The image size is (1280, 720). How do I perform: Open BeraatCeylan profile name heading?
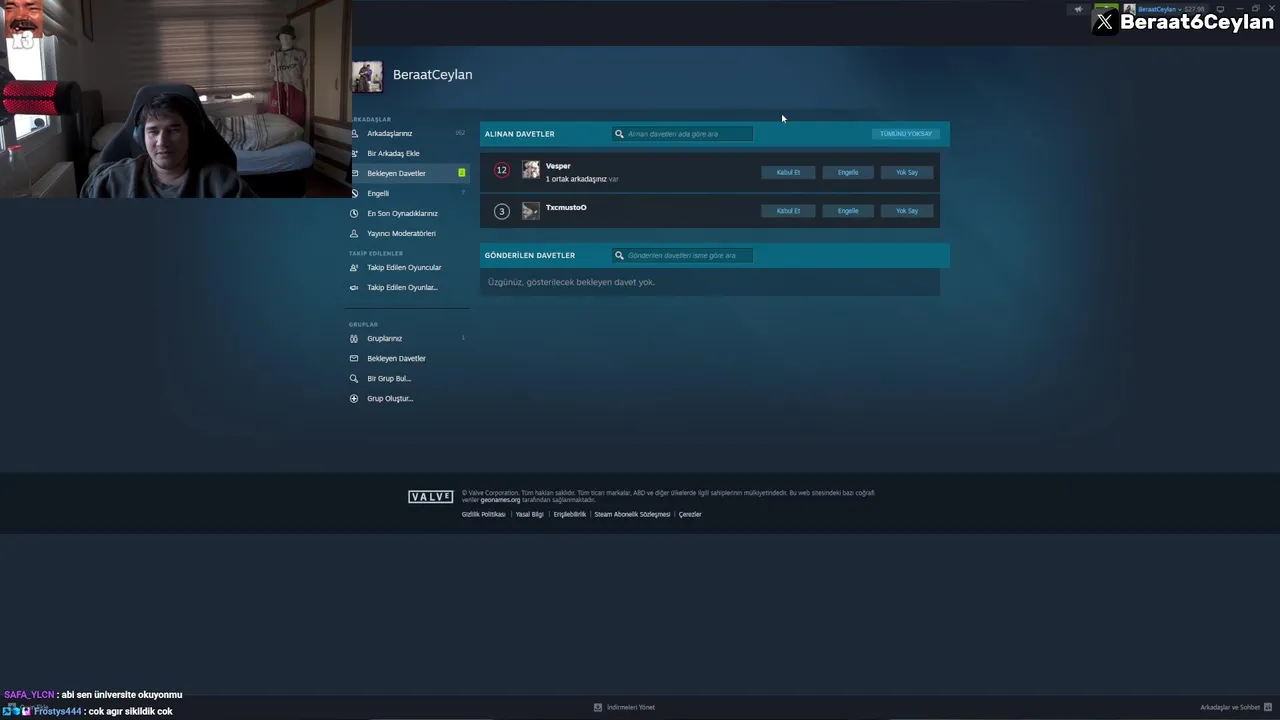(432, 74)
